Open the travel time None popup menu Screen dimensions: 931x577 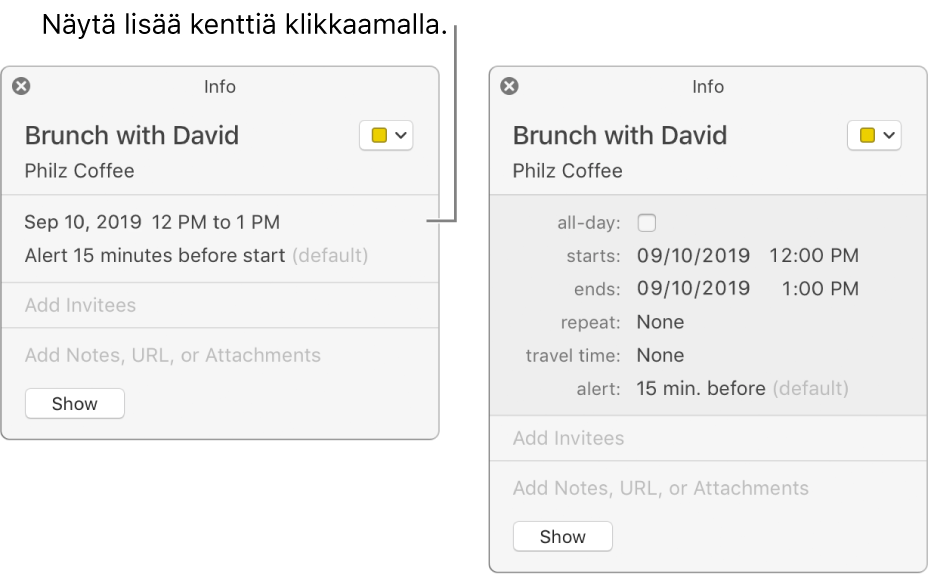[660, 355]
